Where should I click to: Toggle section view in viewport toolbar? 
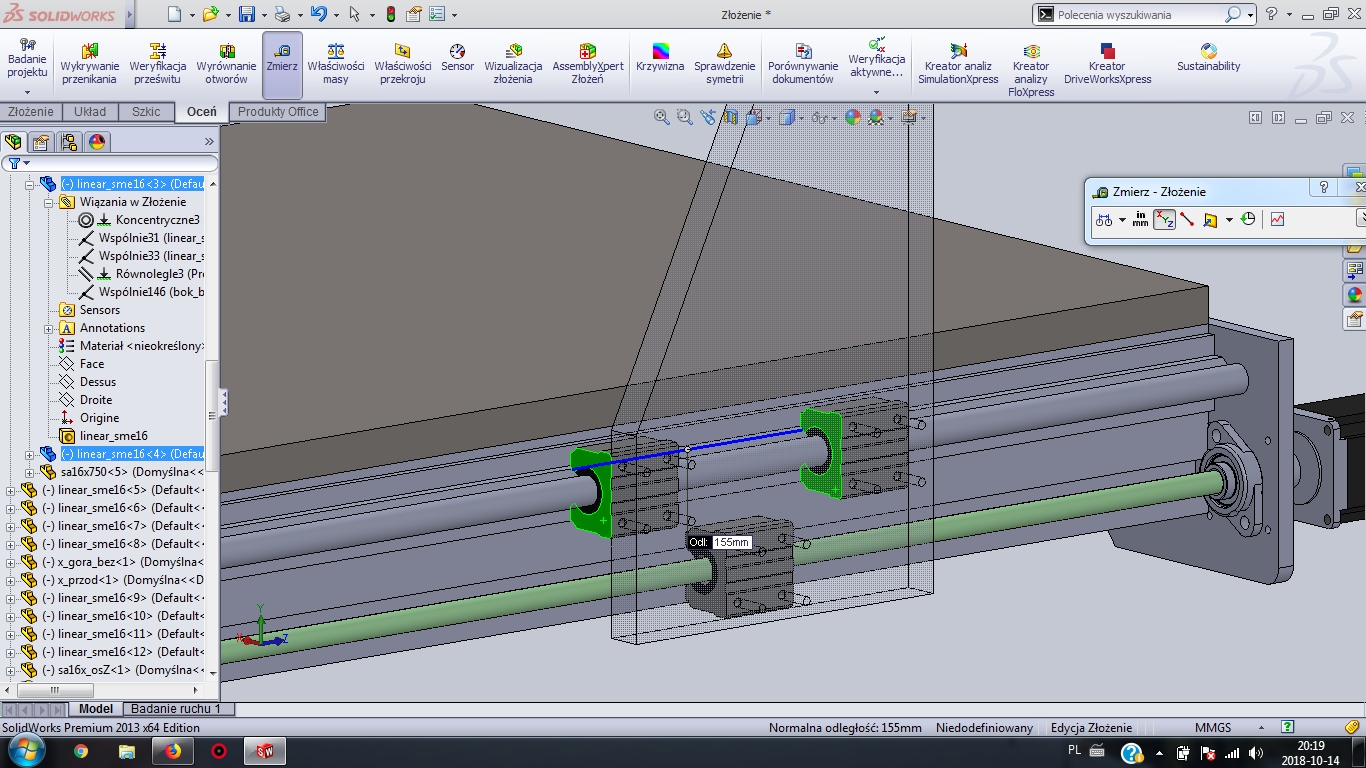point(731,117)
